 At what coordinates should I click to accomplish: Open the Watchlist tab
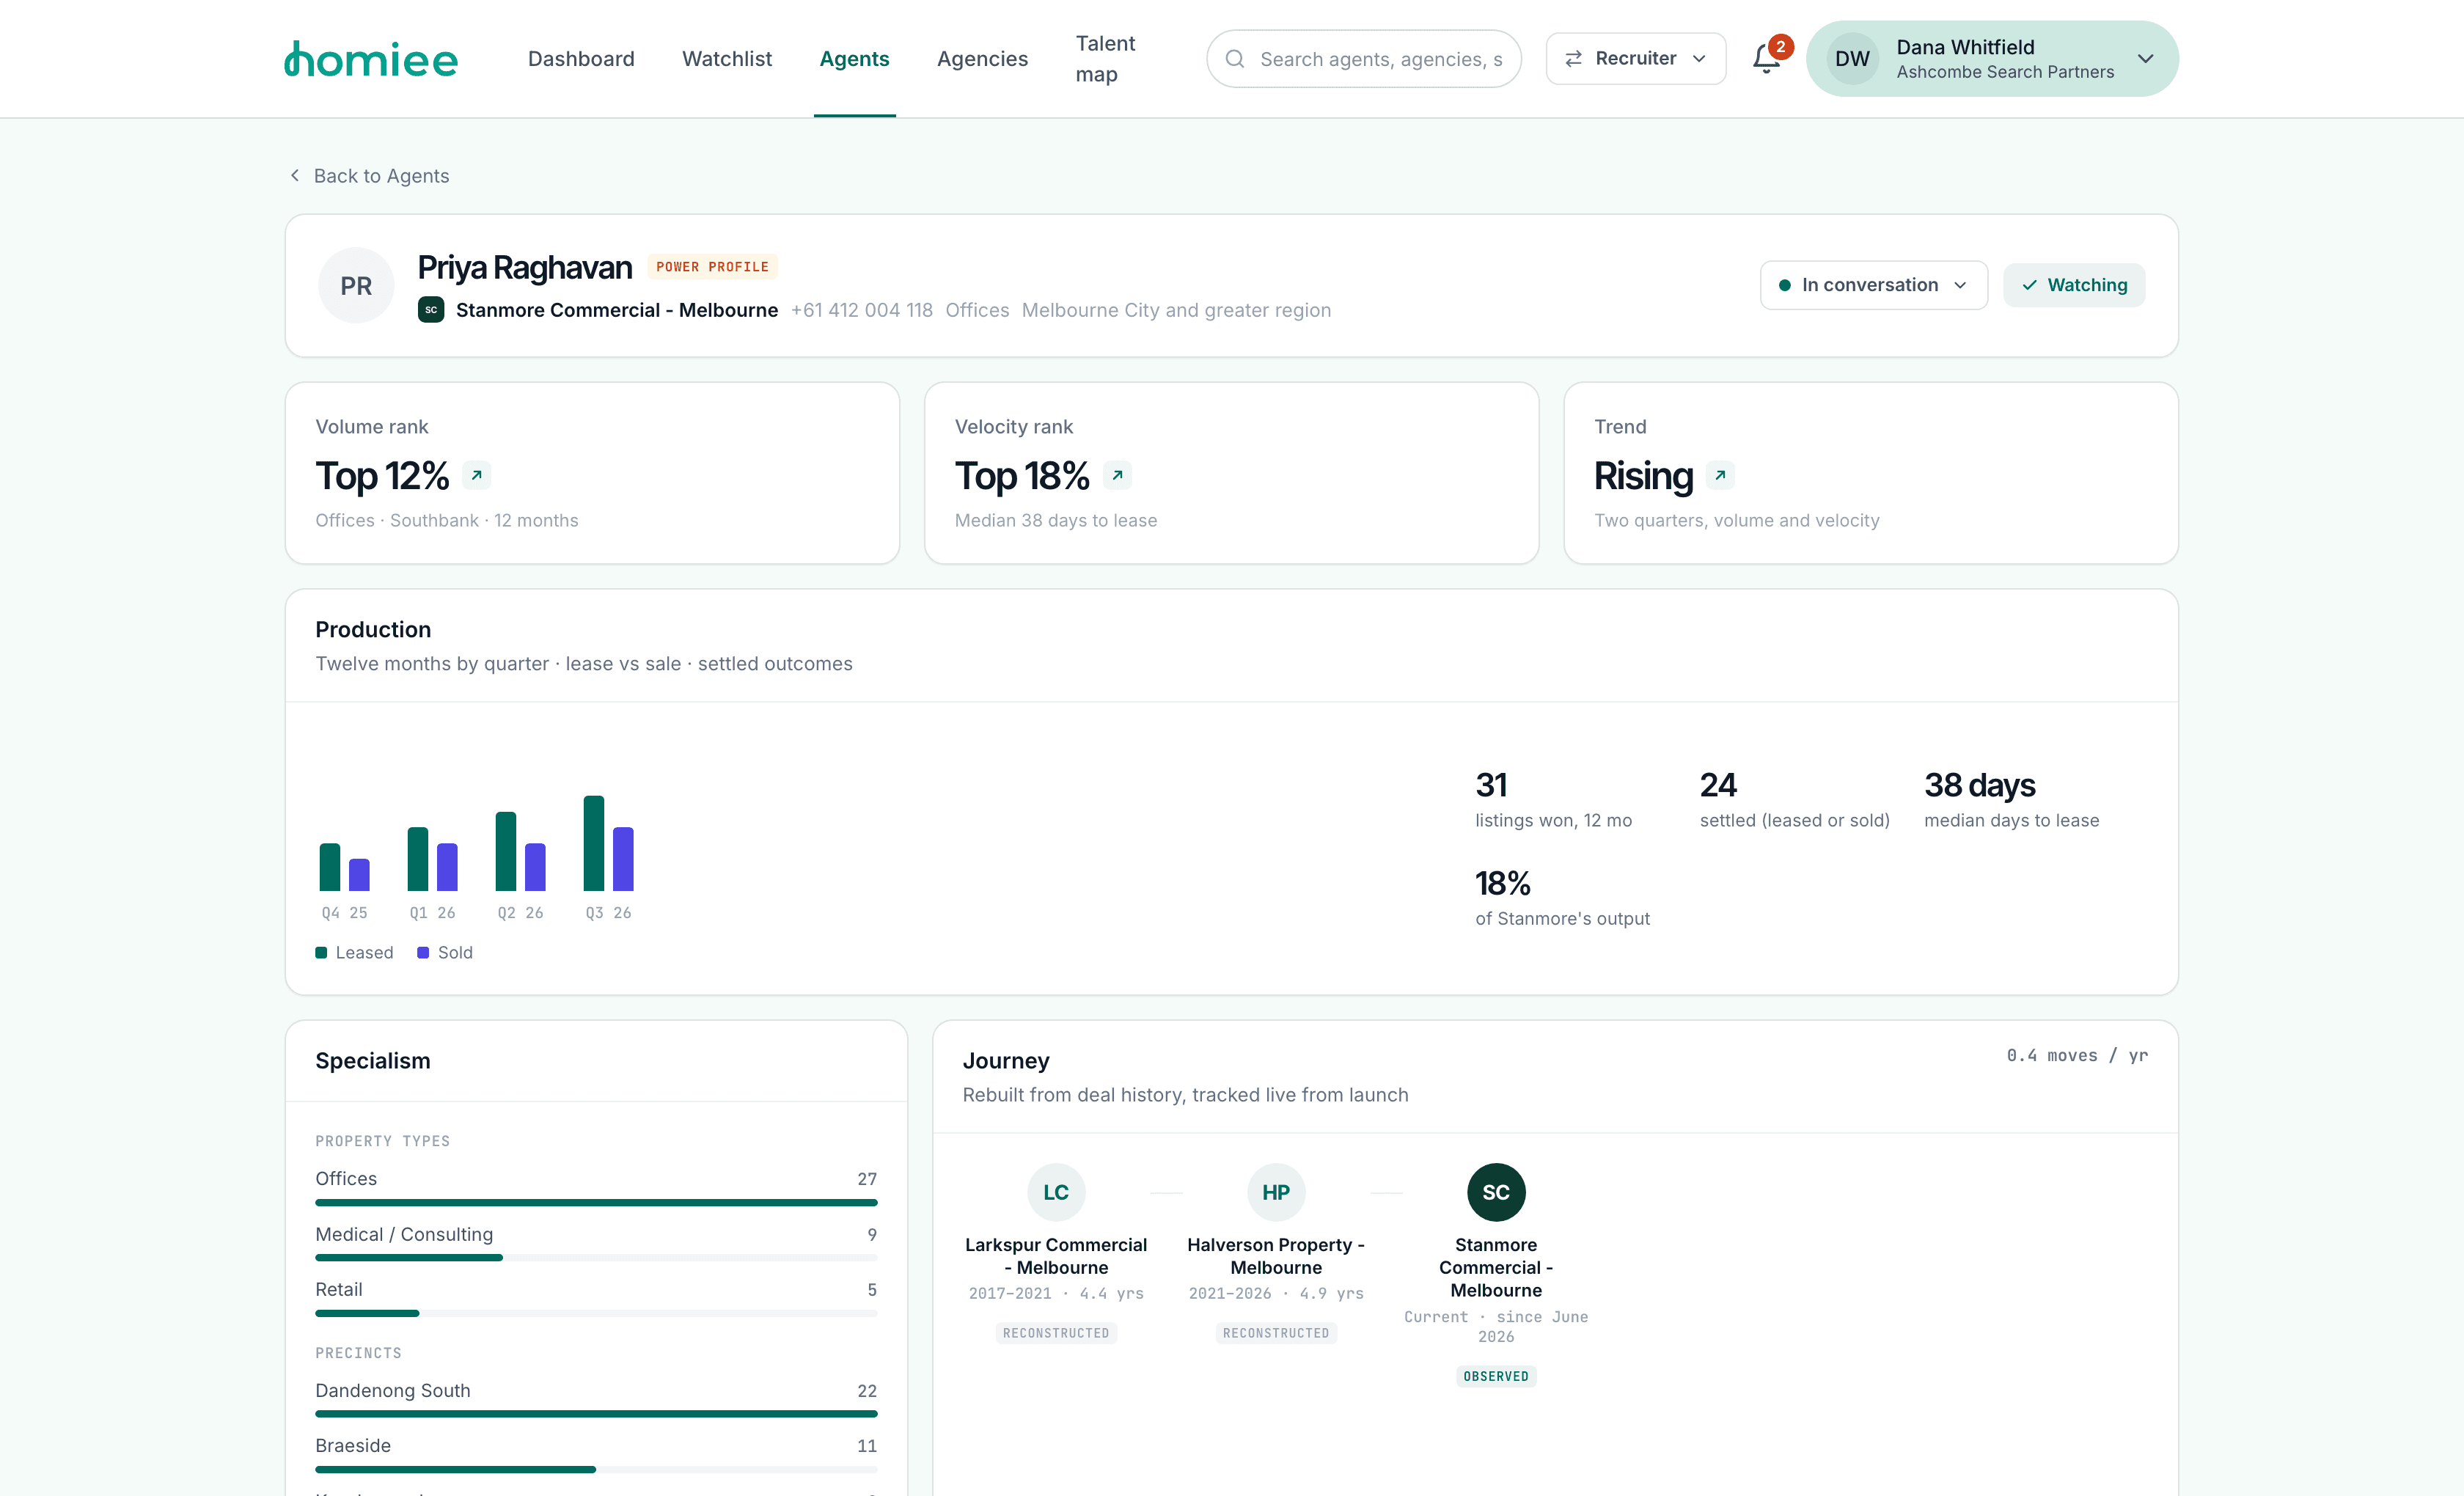[727, 59]
